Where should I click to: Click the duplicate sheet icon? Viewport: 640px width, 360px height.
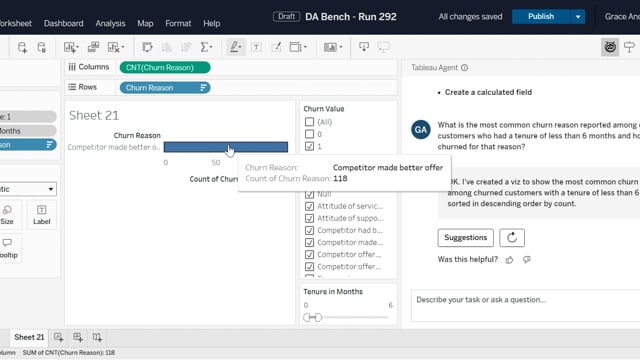coord(93,47)
